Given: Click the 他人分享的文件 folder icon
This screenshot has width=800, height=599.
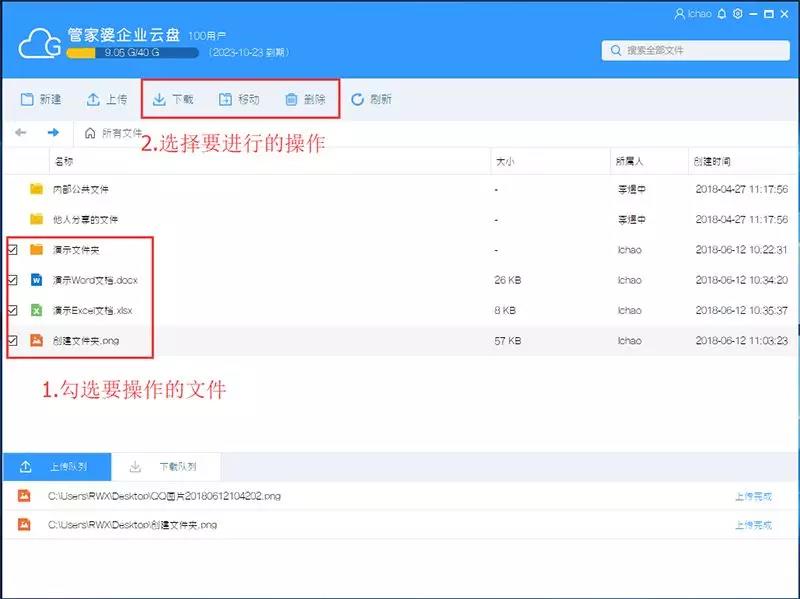Looking at the screenshot, I should (x=36, y=219).
